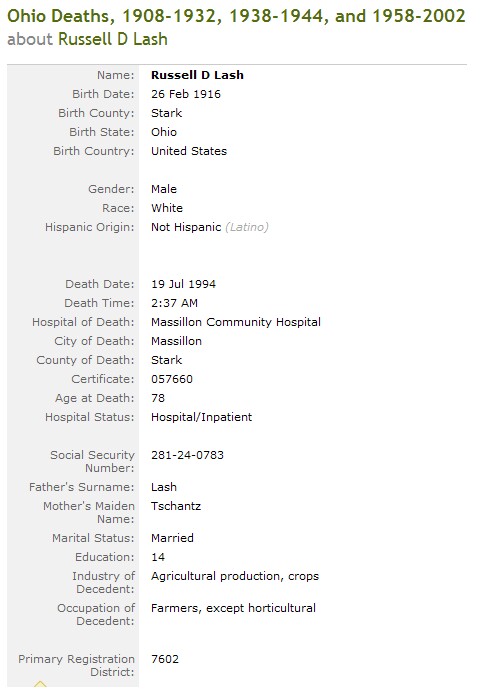This screenshot has width=482, height=692.
Task: Select the Social Security number 281-24-0783
Action: [x=187, y=455]
